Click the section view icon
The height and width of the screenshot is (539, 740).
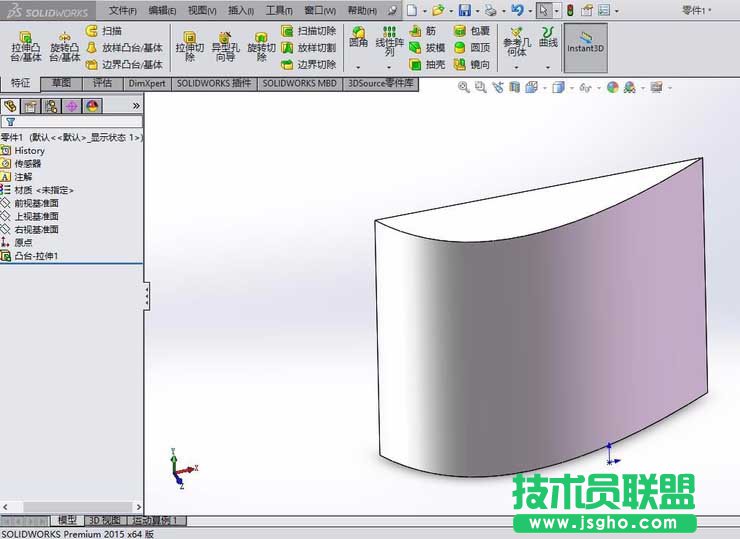[x=515, y=87]
